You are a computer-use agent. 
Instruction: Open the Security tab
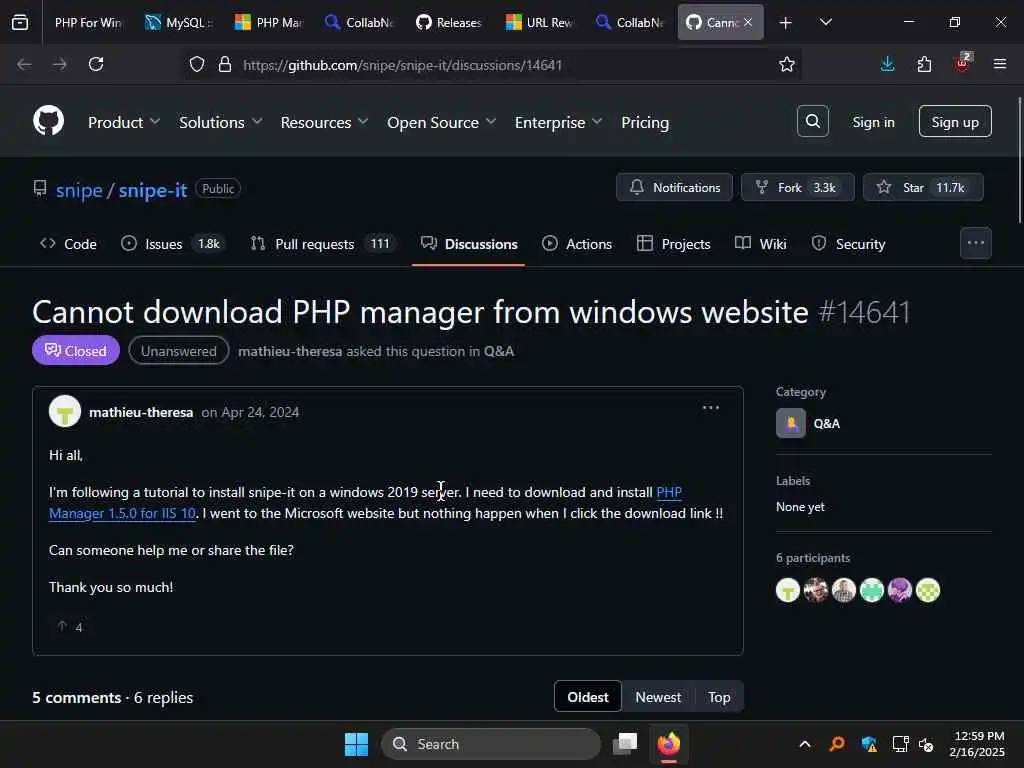(x=848, y=244)
